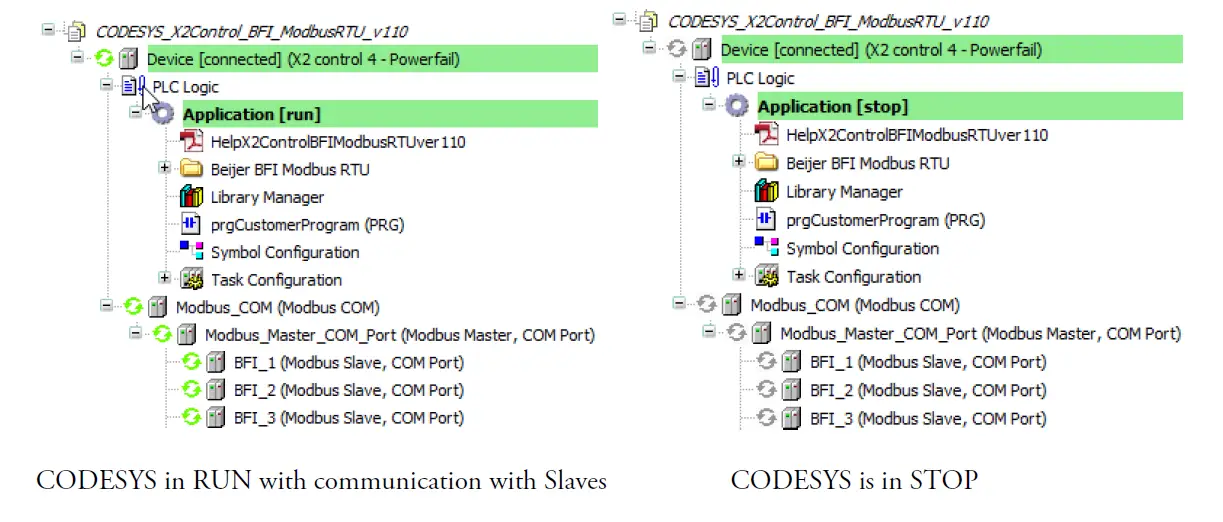Collapse PLC Logic node in stop tree
This screenshot has width=1223, height=522.
click(680, 77)
